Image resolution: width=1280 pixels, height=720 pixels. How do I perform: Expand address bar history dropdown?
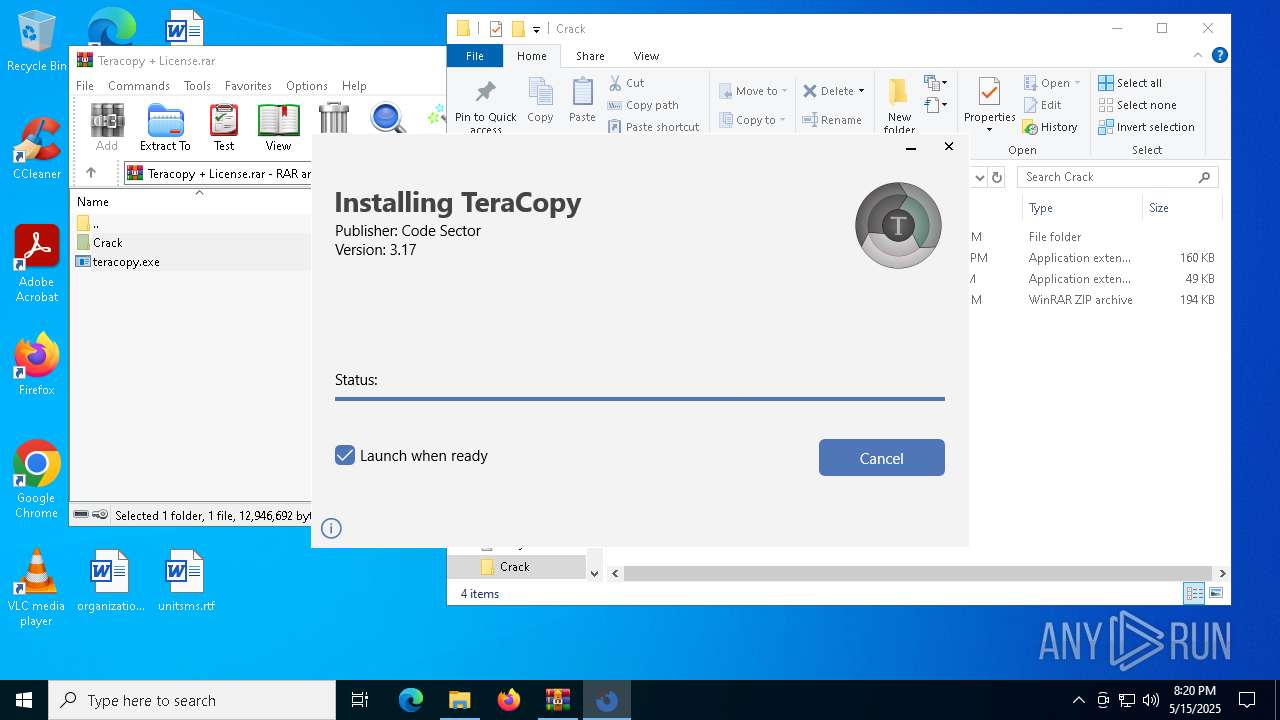(x=980, y=177)
